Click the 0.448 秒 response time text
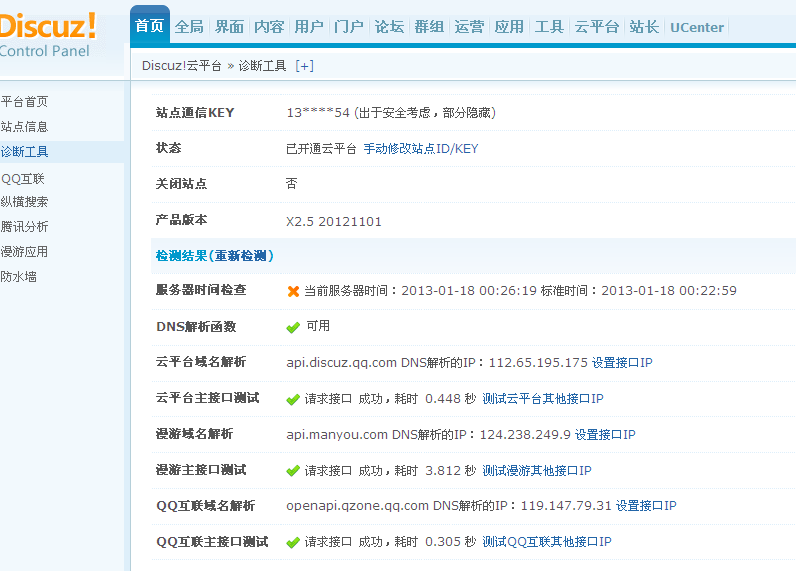This screenshot has width=796, height=571. tap(450, 399)
